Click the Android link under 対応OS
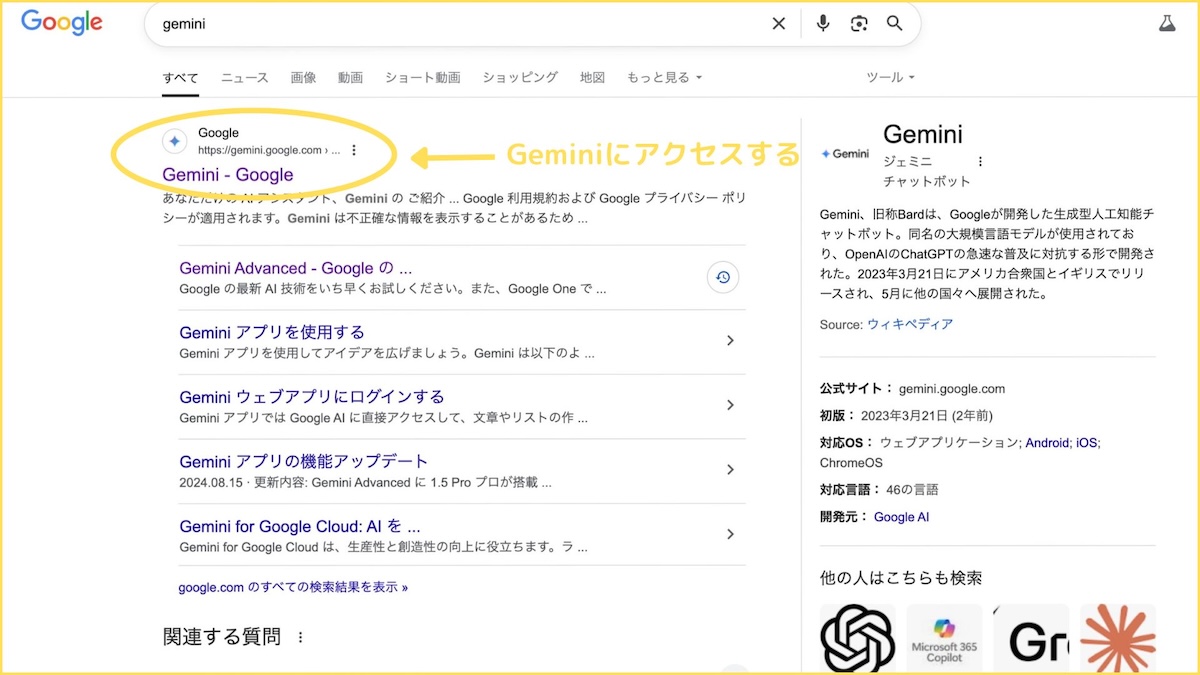The height and width of the screenshot is (675, 1200). click(x=1047, y=442)
